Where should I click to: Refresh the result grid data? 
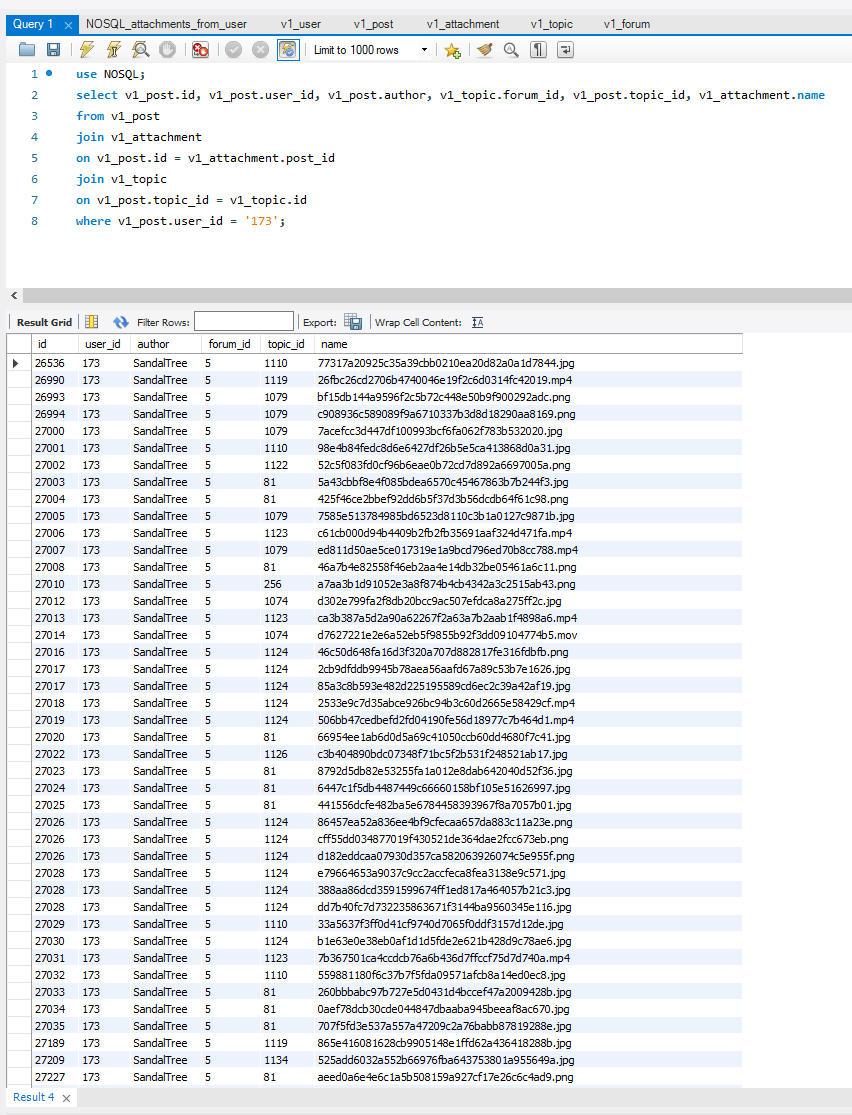point(121,322)
